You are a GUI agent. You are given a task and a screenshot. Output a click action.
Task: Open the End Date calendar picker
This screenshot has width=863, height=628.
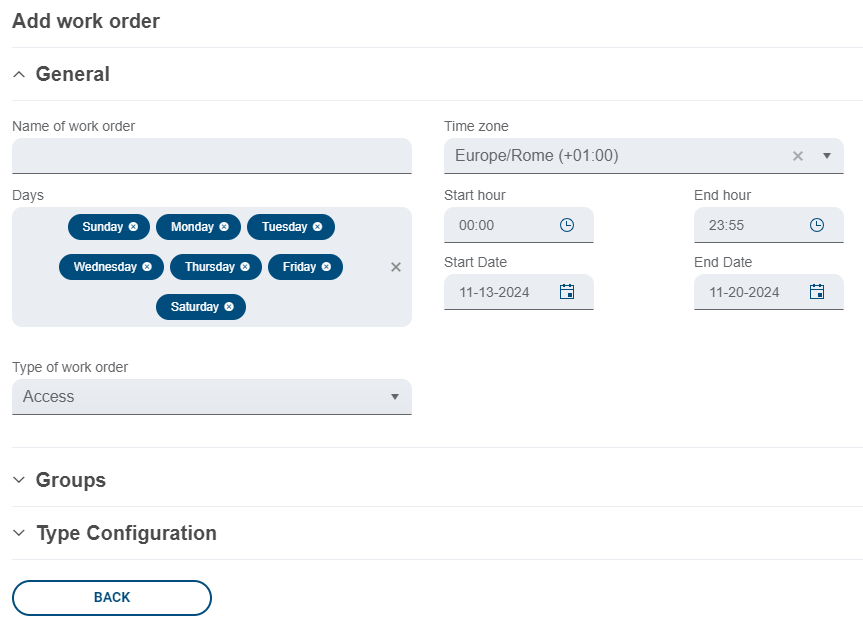click(817, 292)
